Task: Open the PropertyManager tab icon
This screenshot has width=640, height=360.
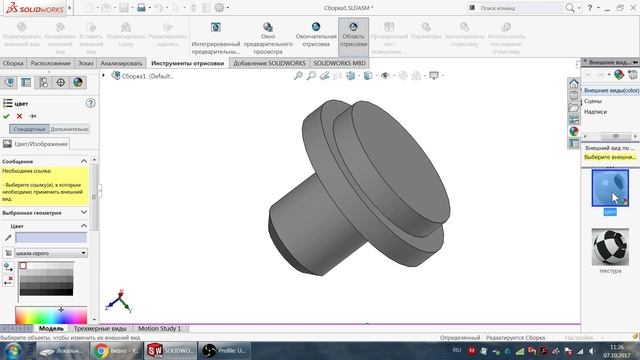Action: 26,82
